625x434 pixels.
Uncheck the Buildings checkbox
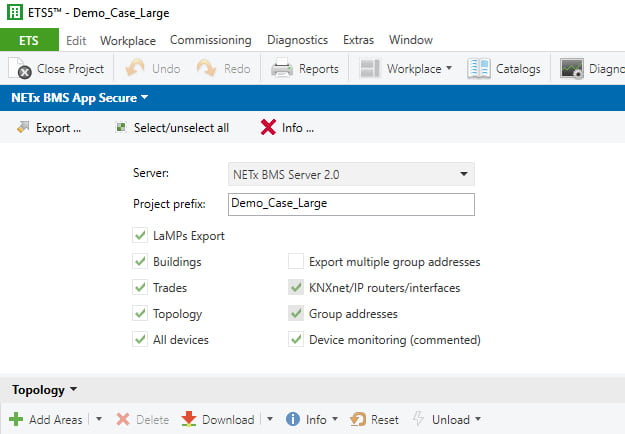tap(140, 261)
